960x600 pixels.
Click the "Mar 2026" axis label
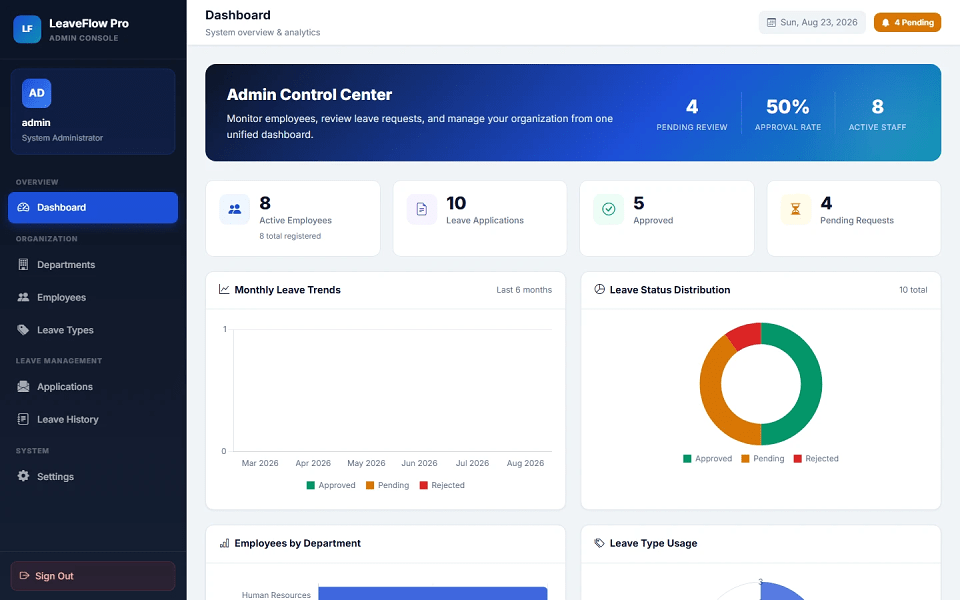[260, 463]
